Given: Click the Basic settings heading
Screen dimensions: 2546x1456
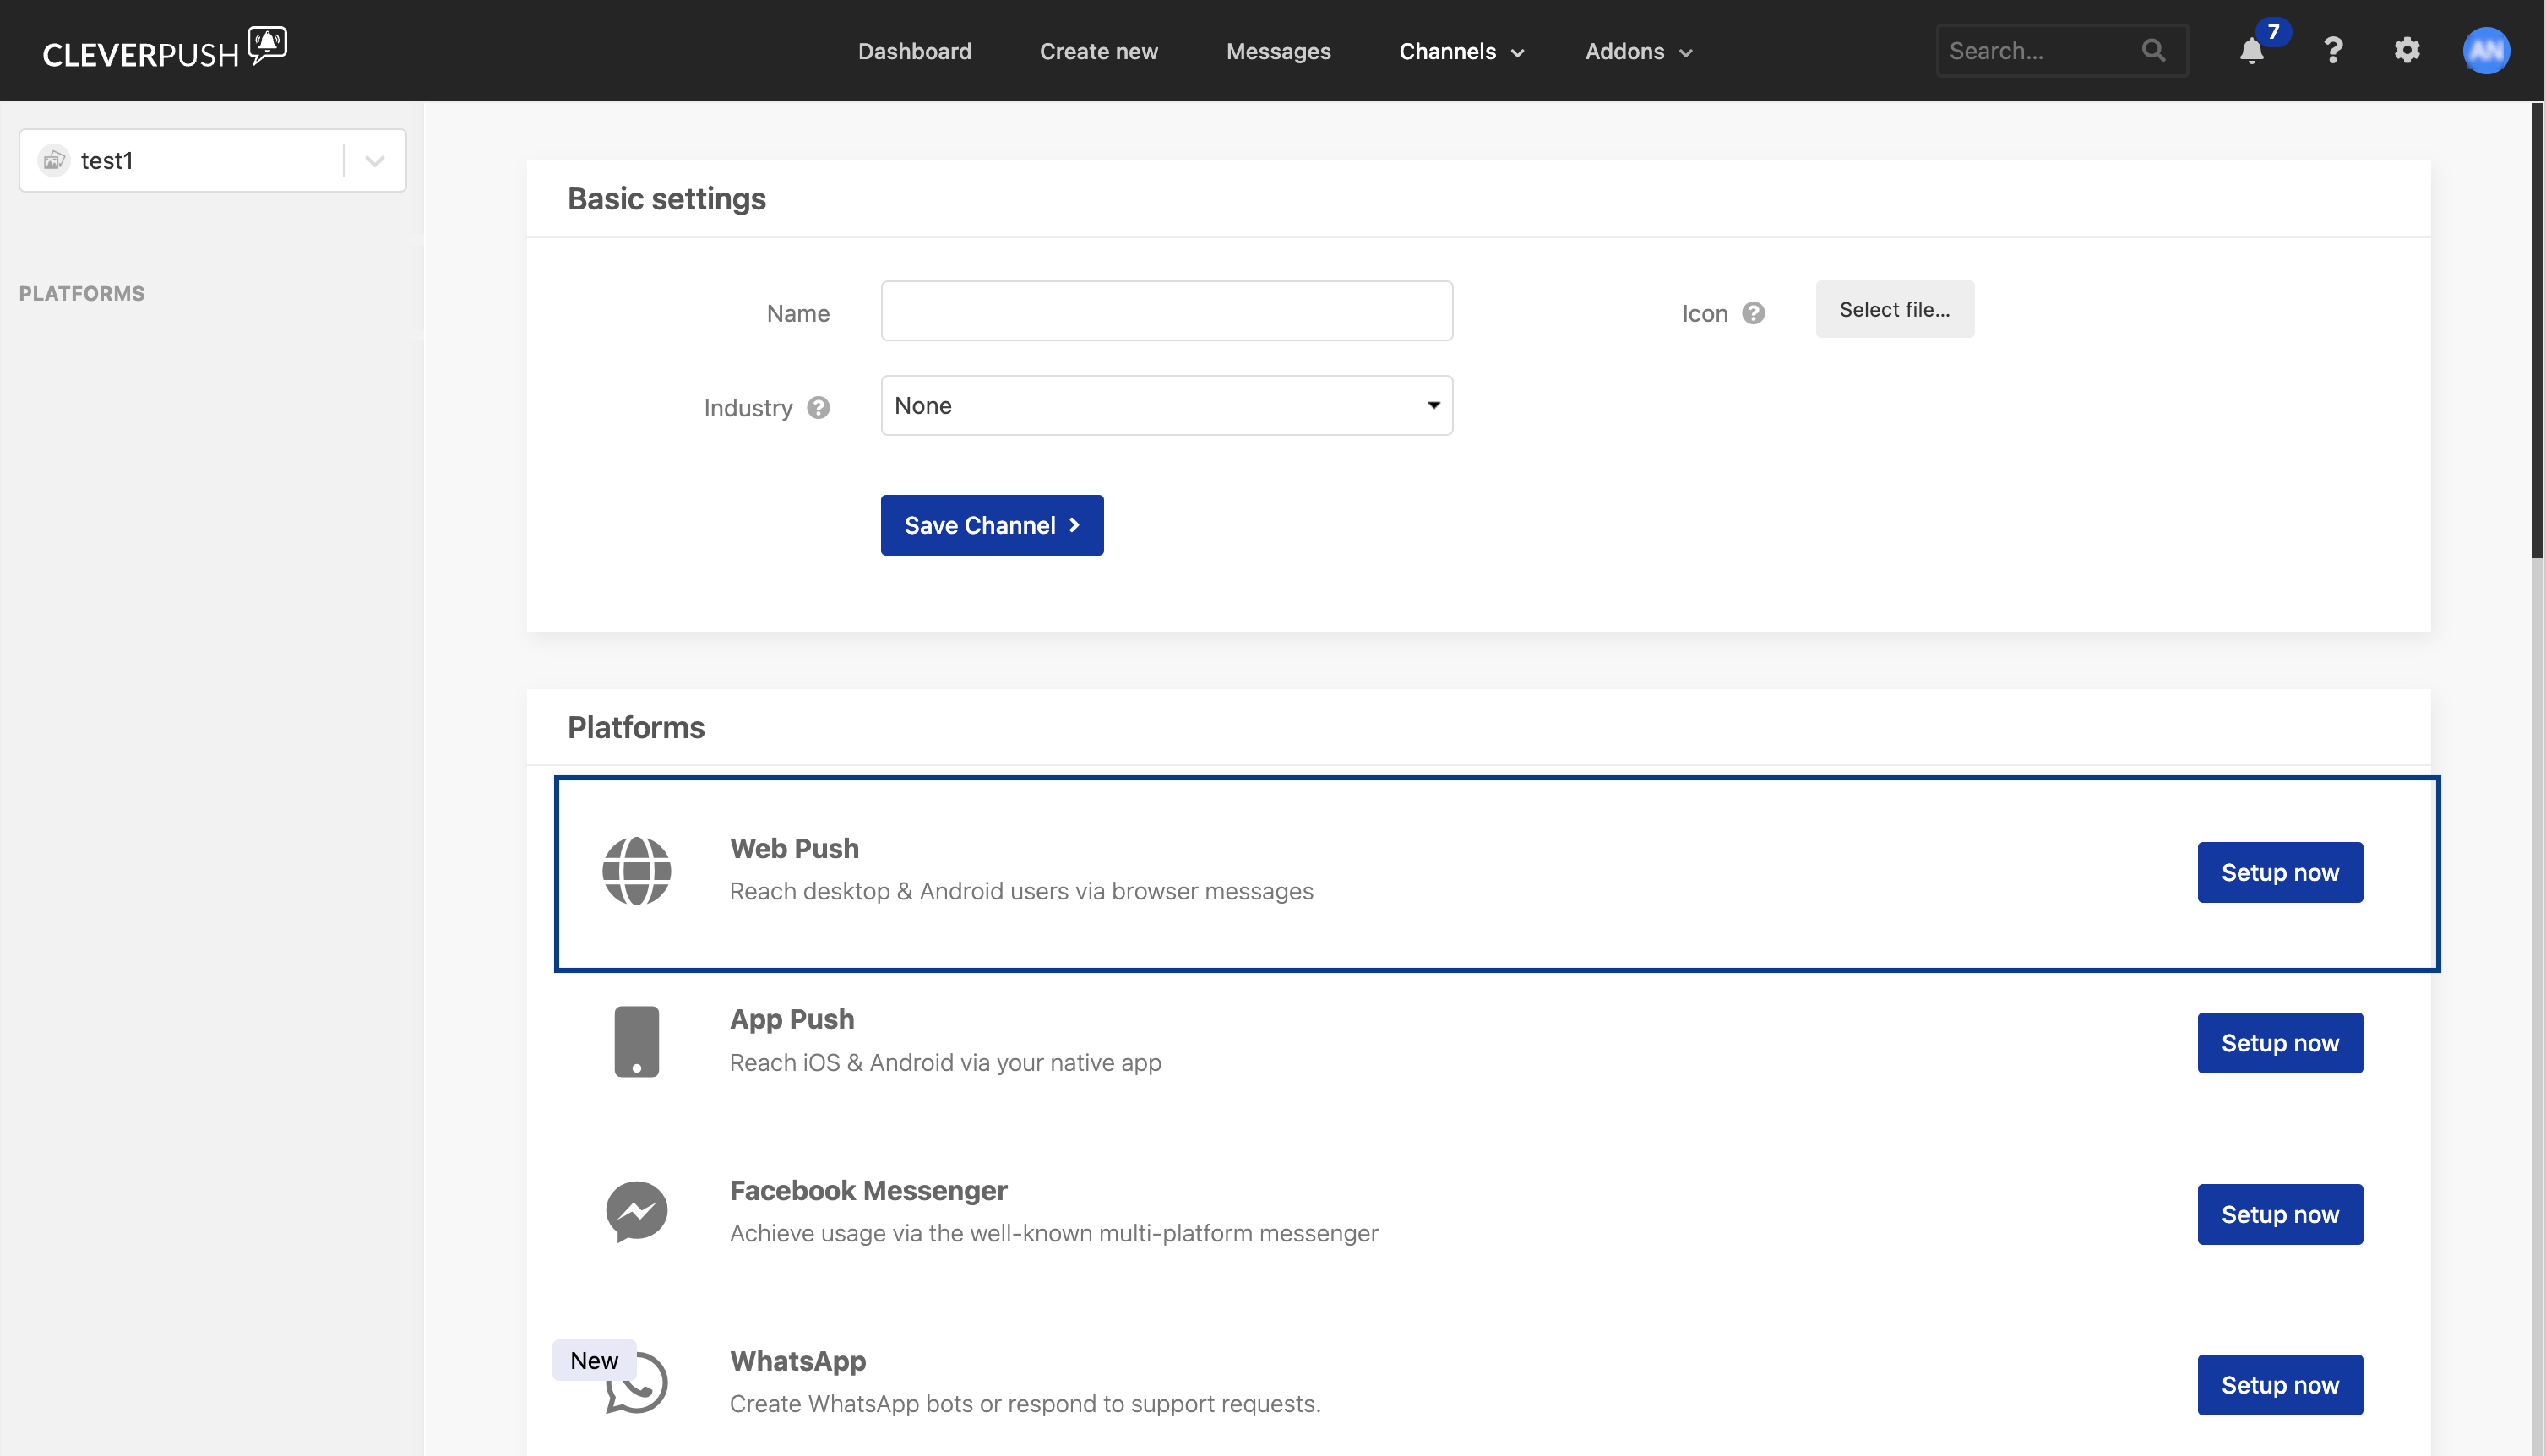Looking at the screenshot, I should pos(667,199).
